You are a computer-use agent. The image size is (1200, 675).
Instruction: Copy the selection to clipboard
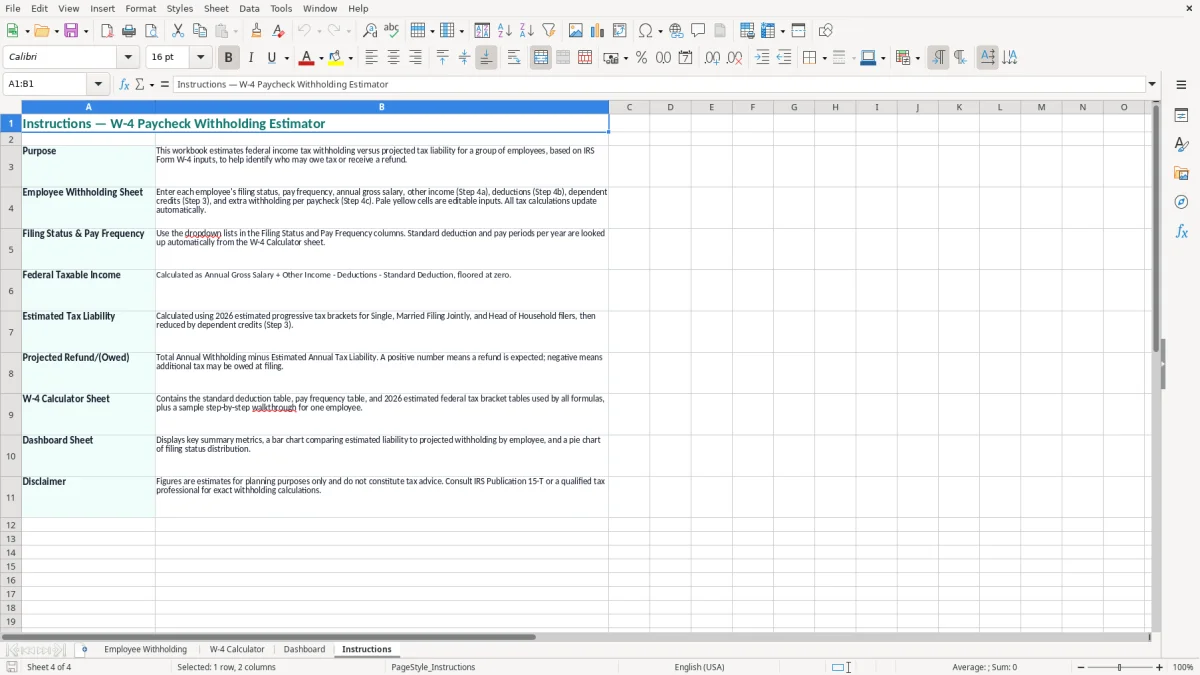click(200, 31)
